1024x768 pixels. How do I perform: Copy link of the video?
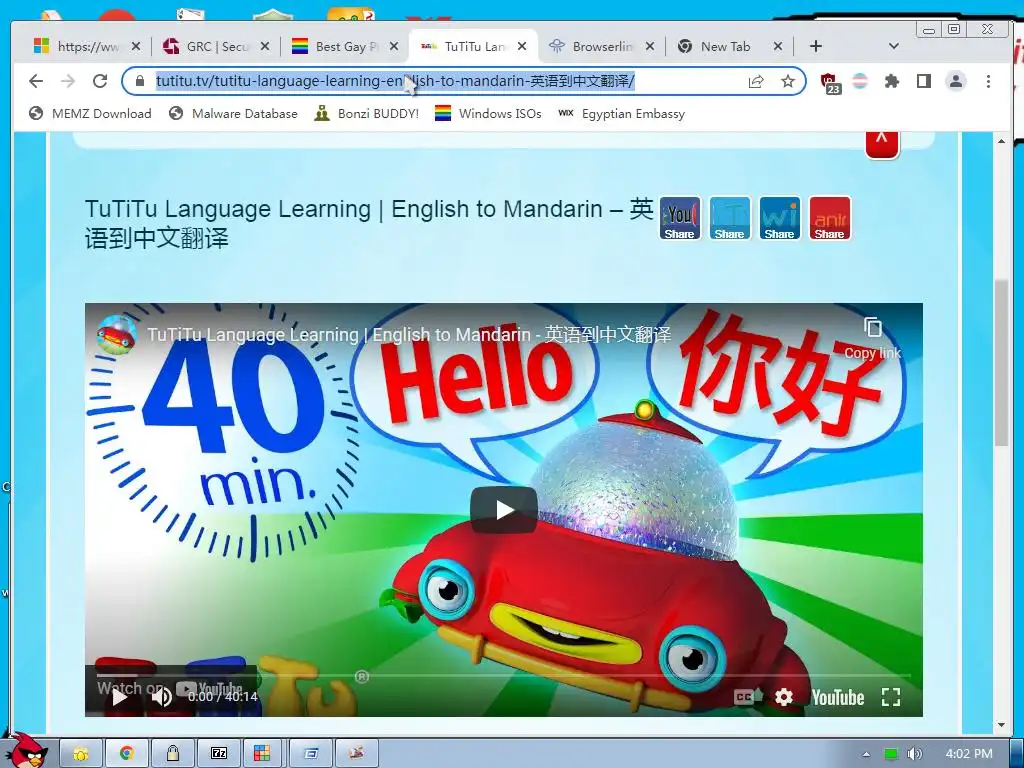point(872,338)
